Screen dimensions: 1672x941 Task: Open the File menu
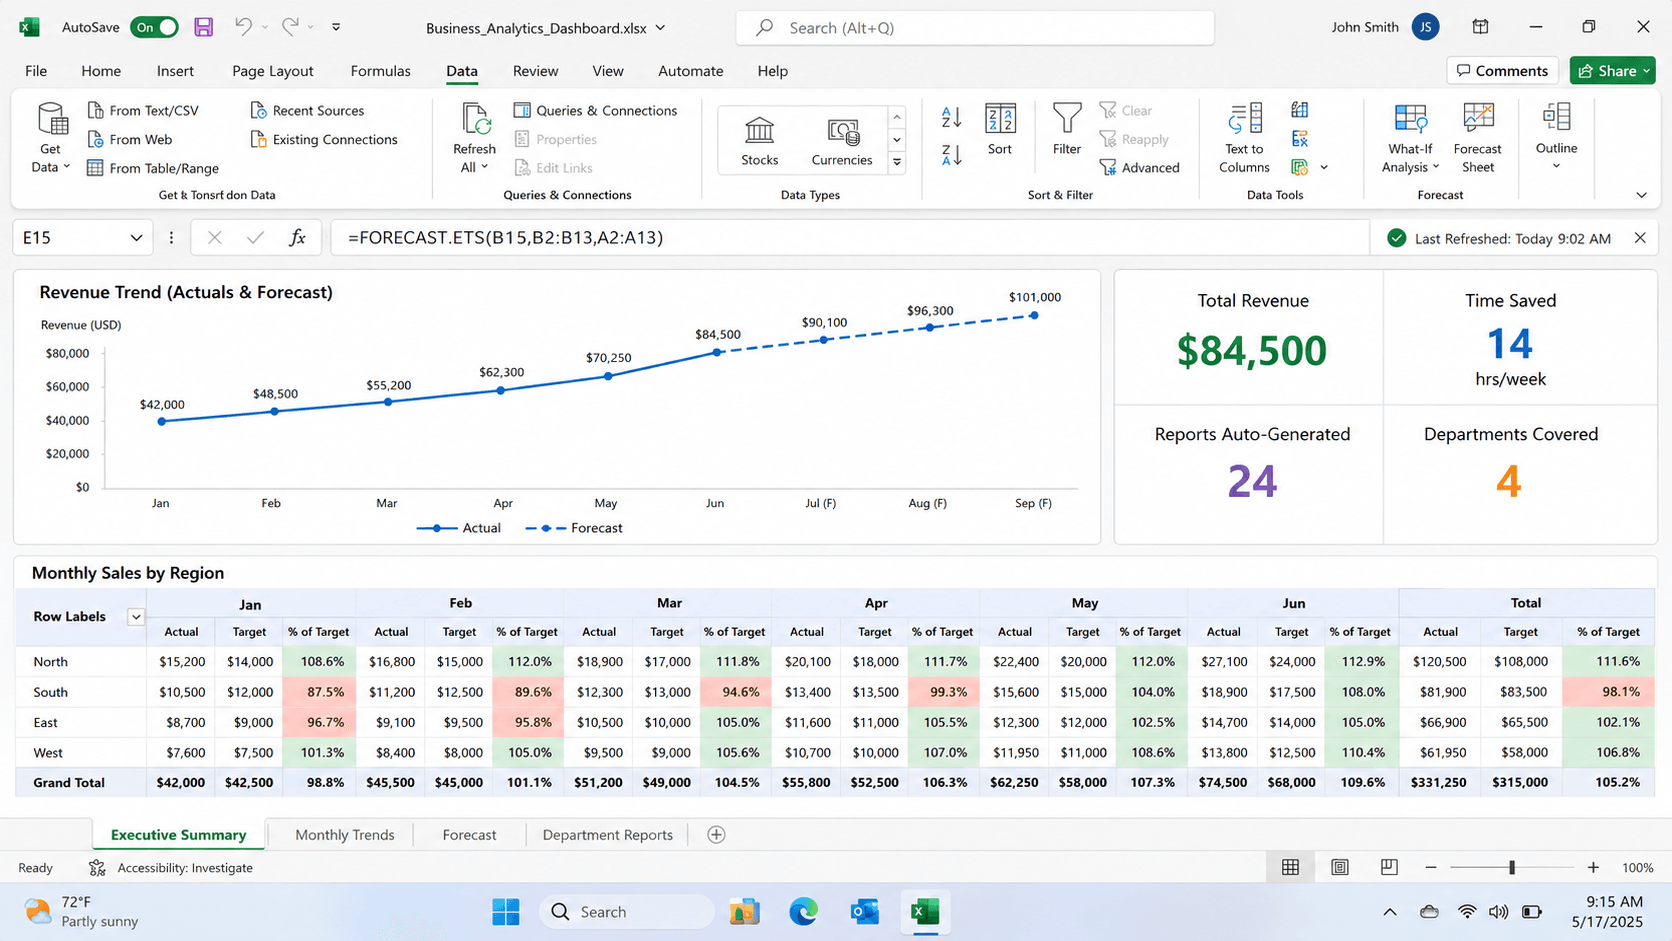pyautogui.click(x=36, y=71)
